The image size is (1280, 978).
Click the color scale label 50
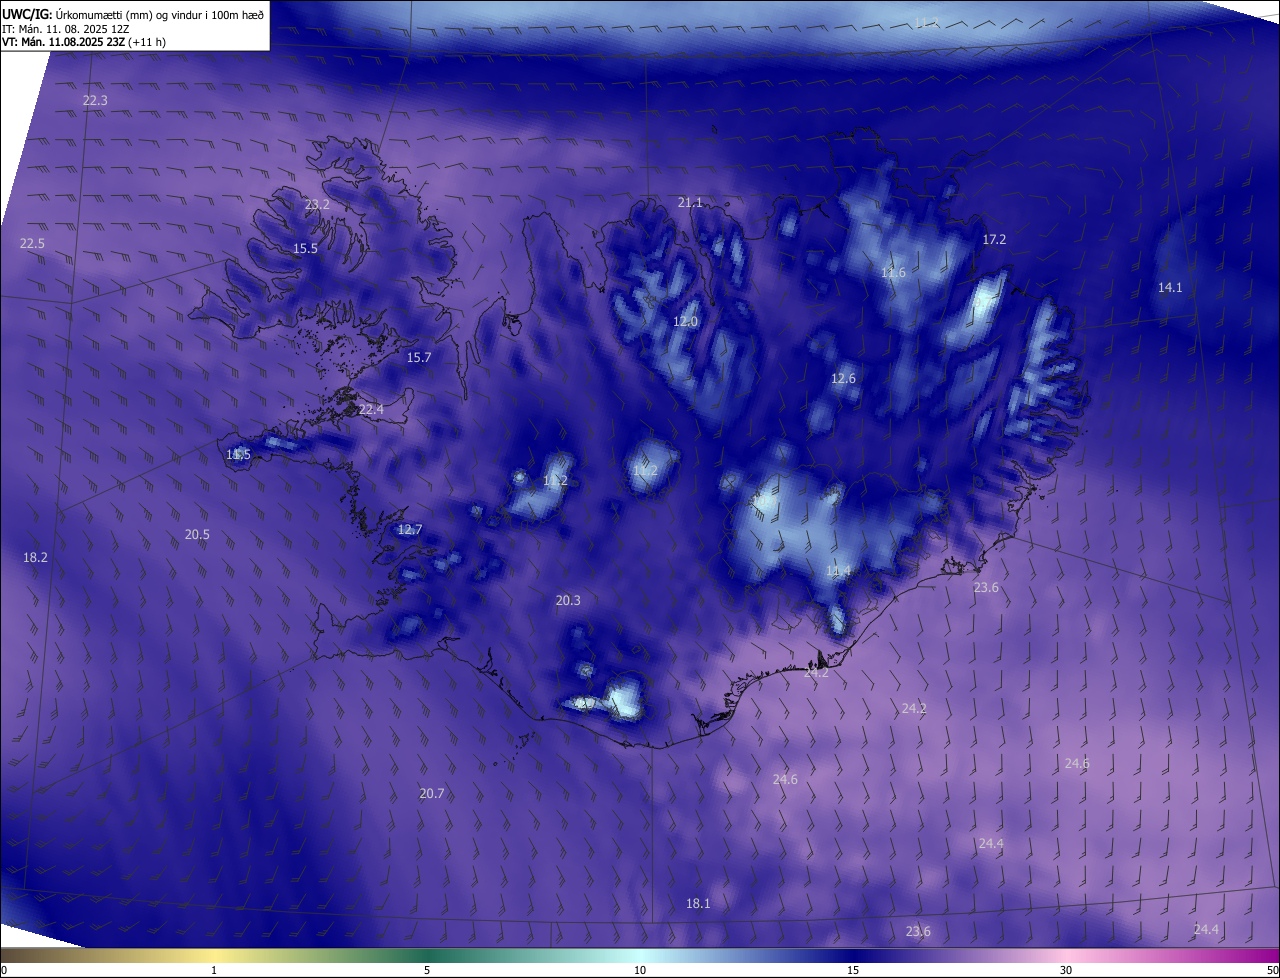(1272, 970)
